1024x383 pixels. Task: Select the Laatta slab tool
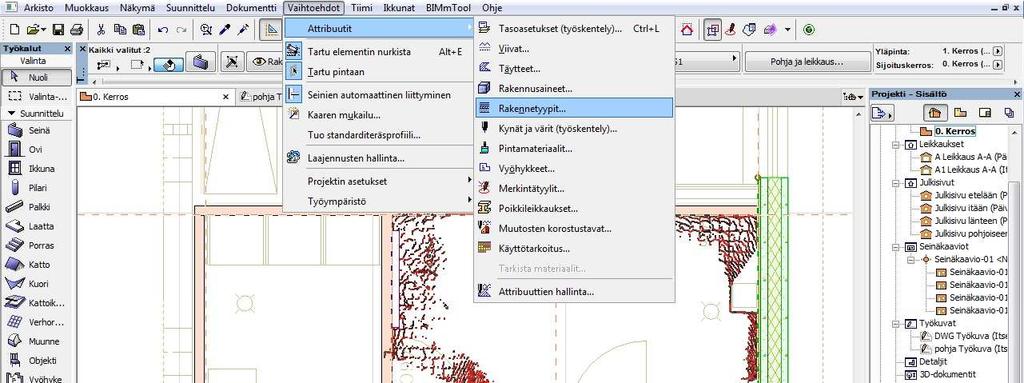coord(33,226)
